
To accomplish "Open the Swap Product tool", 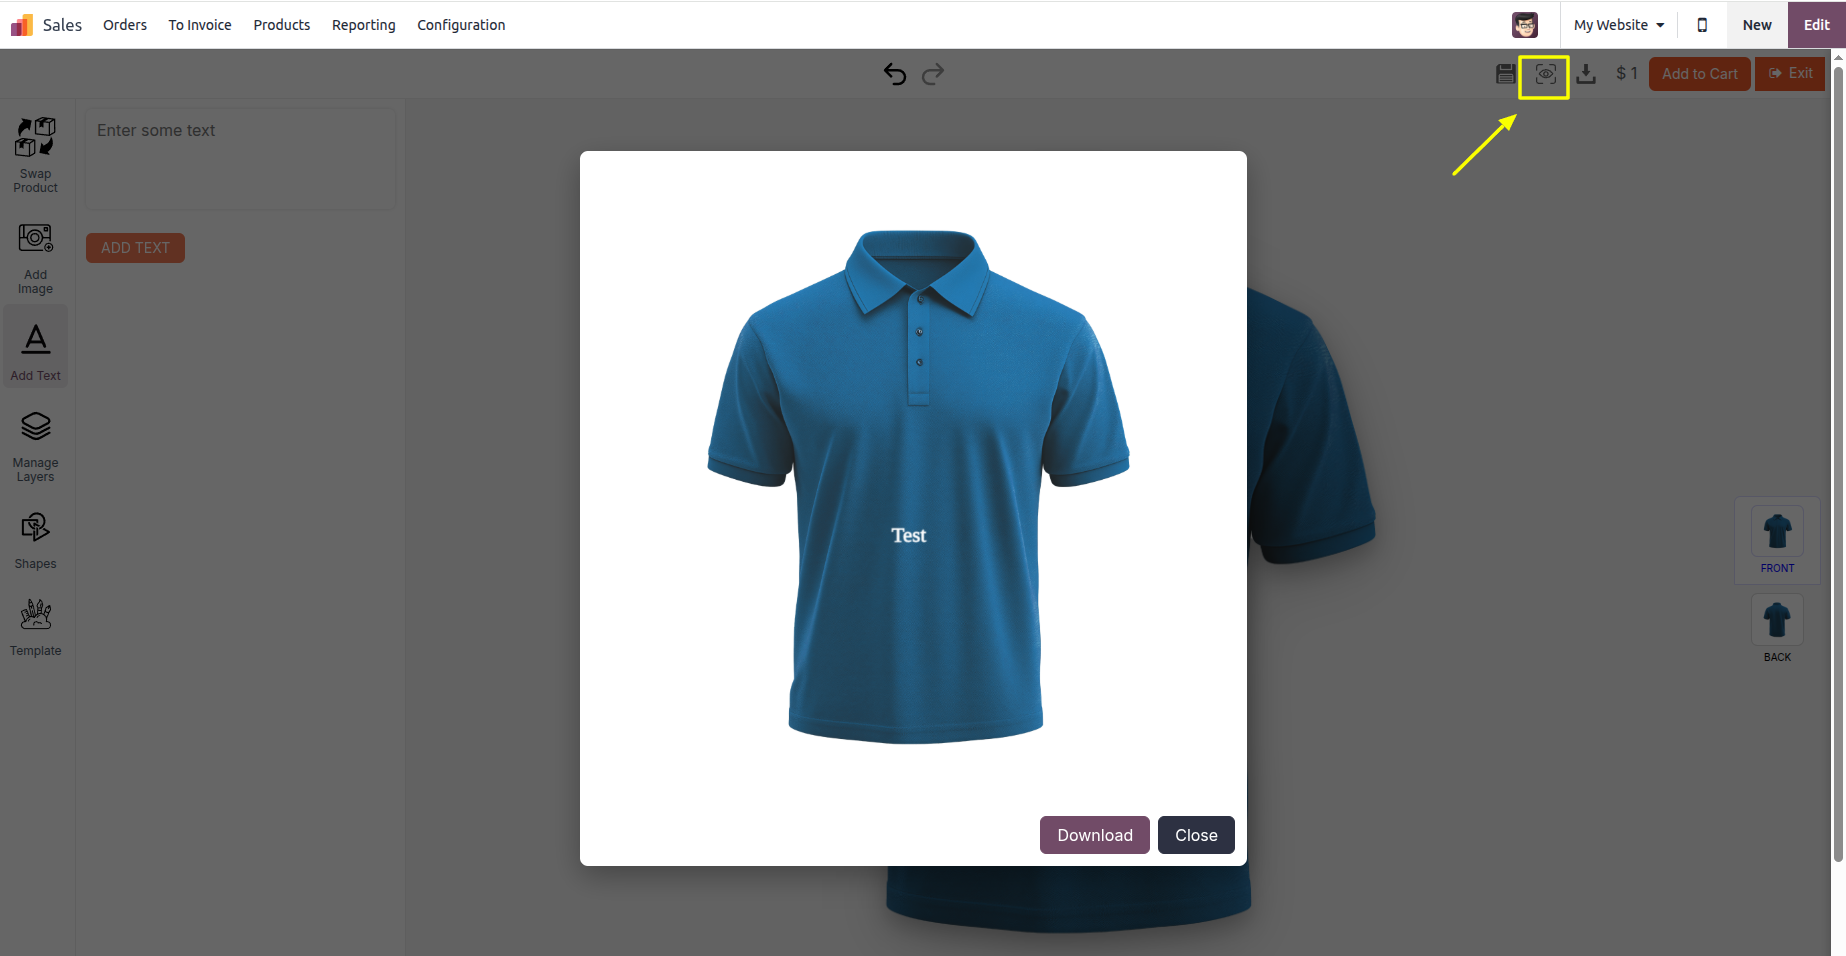I will pyautogui.click(x=36, y=155).
